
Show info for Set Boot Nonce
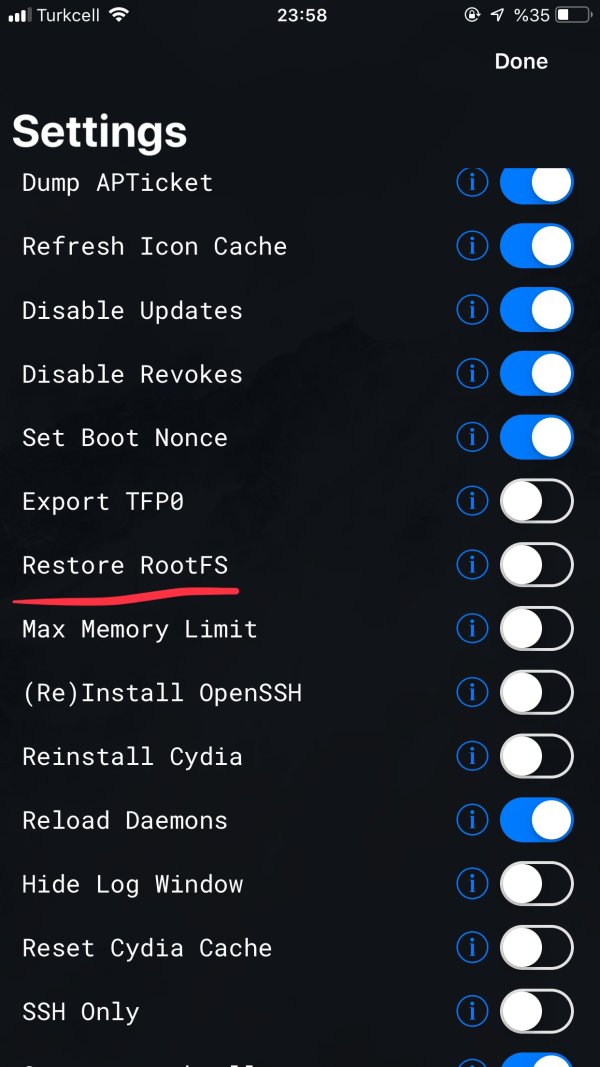(x=471, y=437)
